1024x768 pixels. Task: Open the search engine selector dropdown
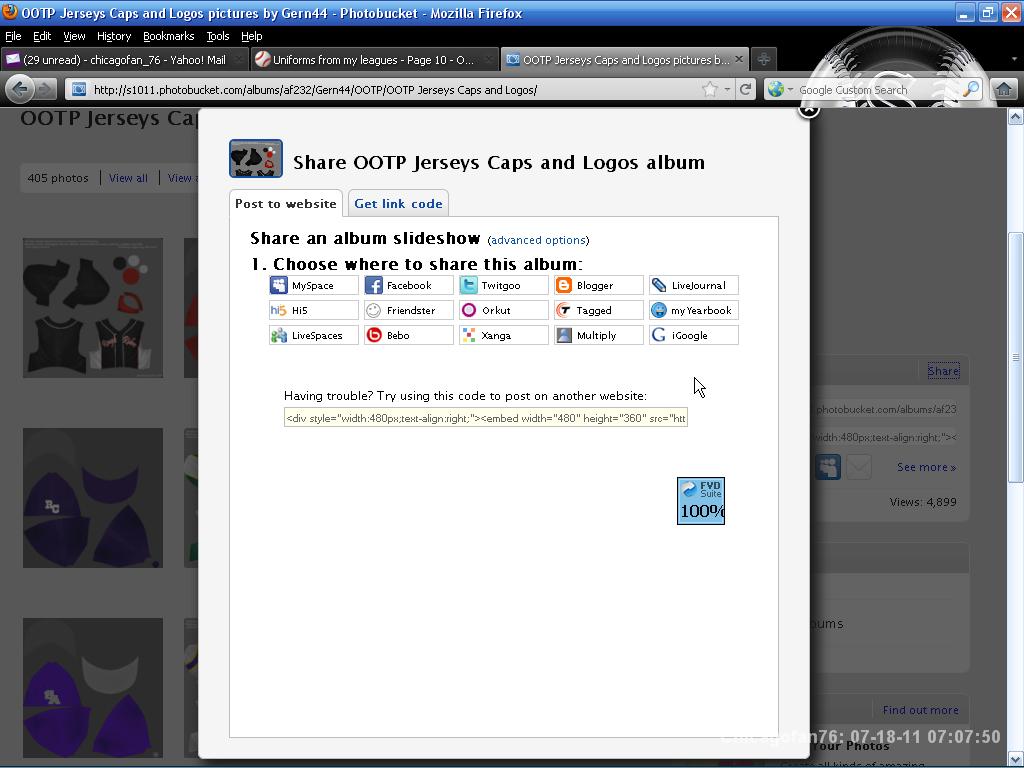click(780, 89)
